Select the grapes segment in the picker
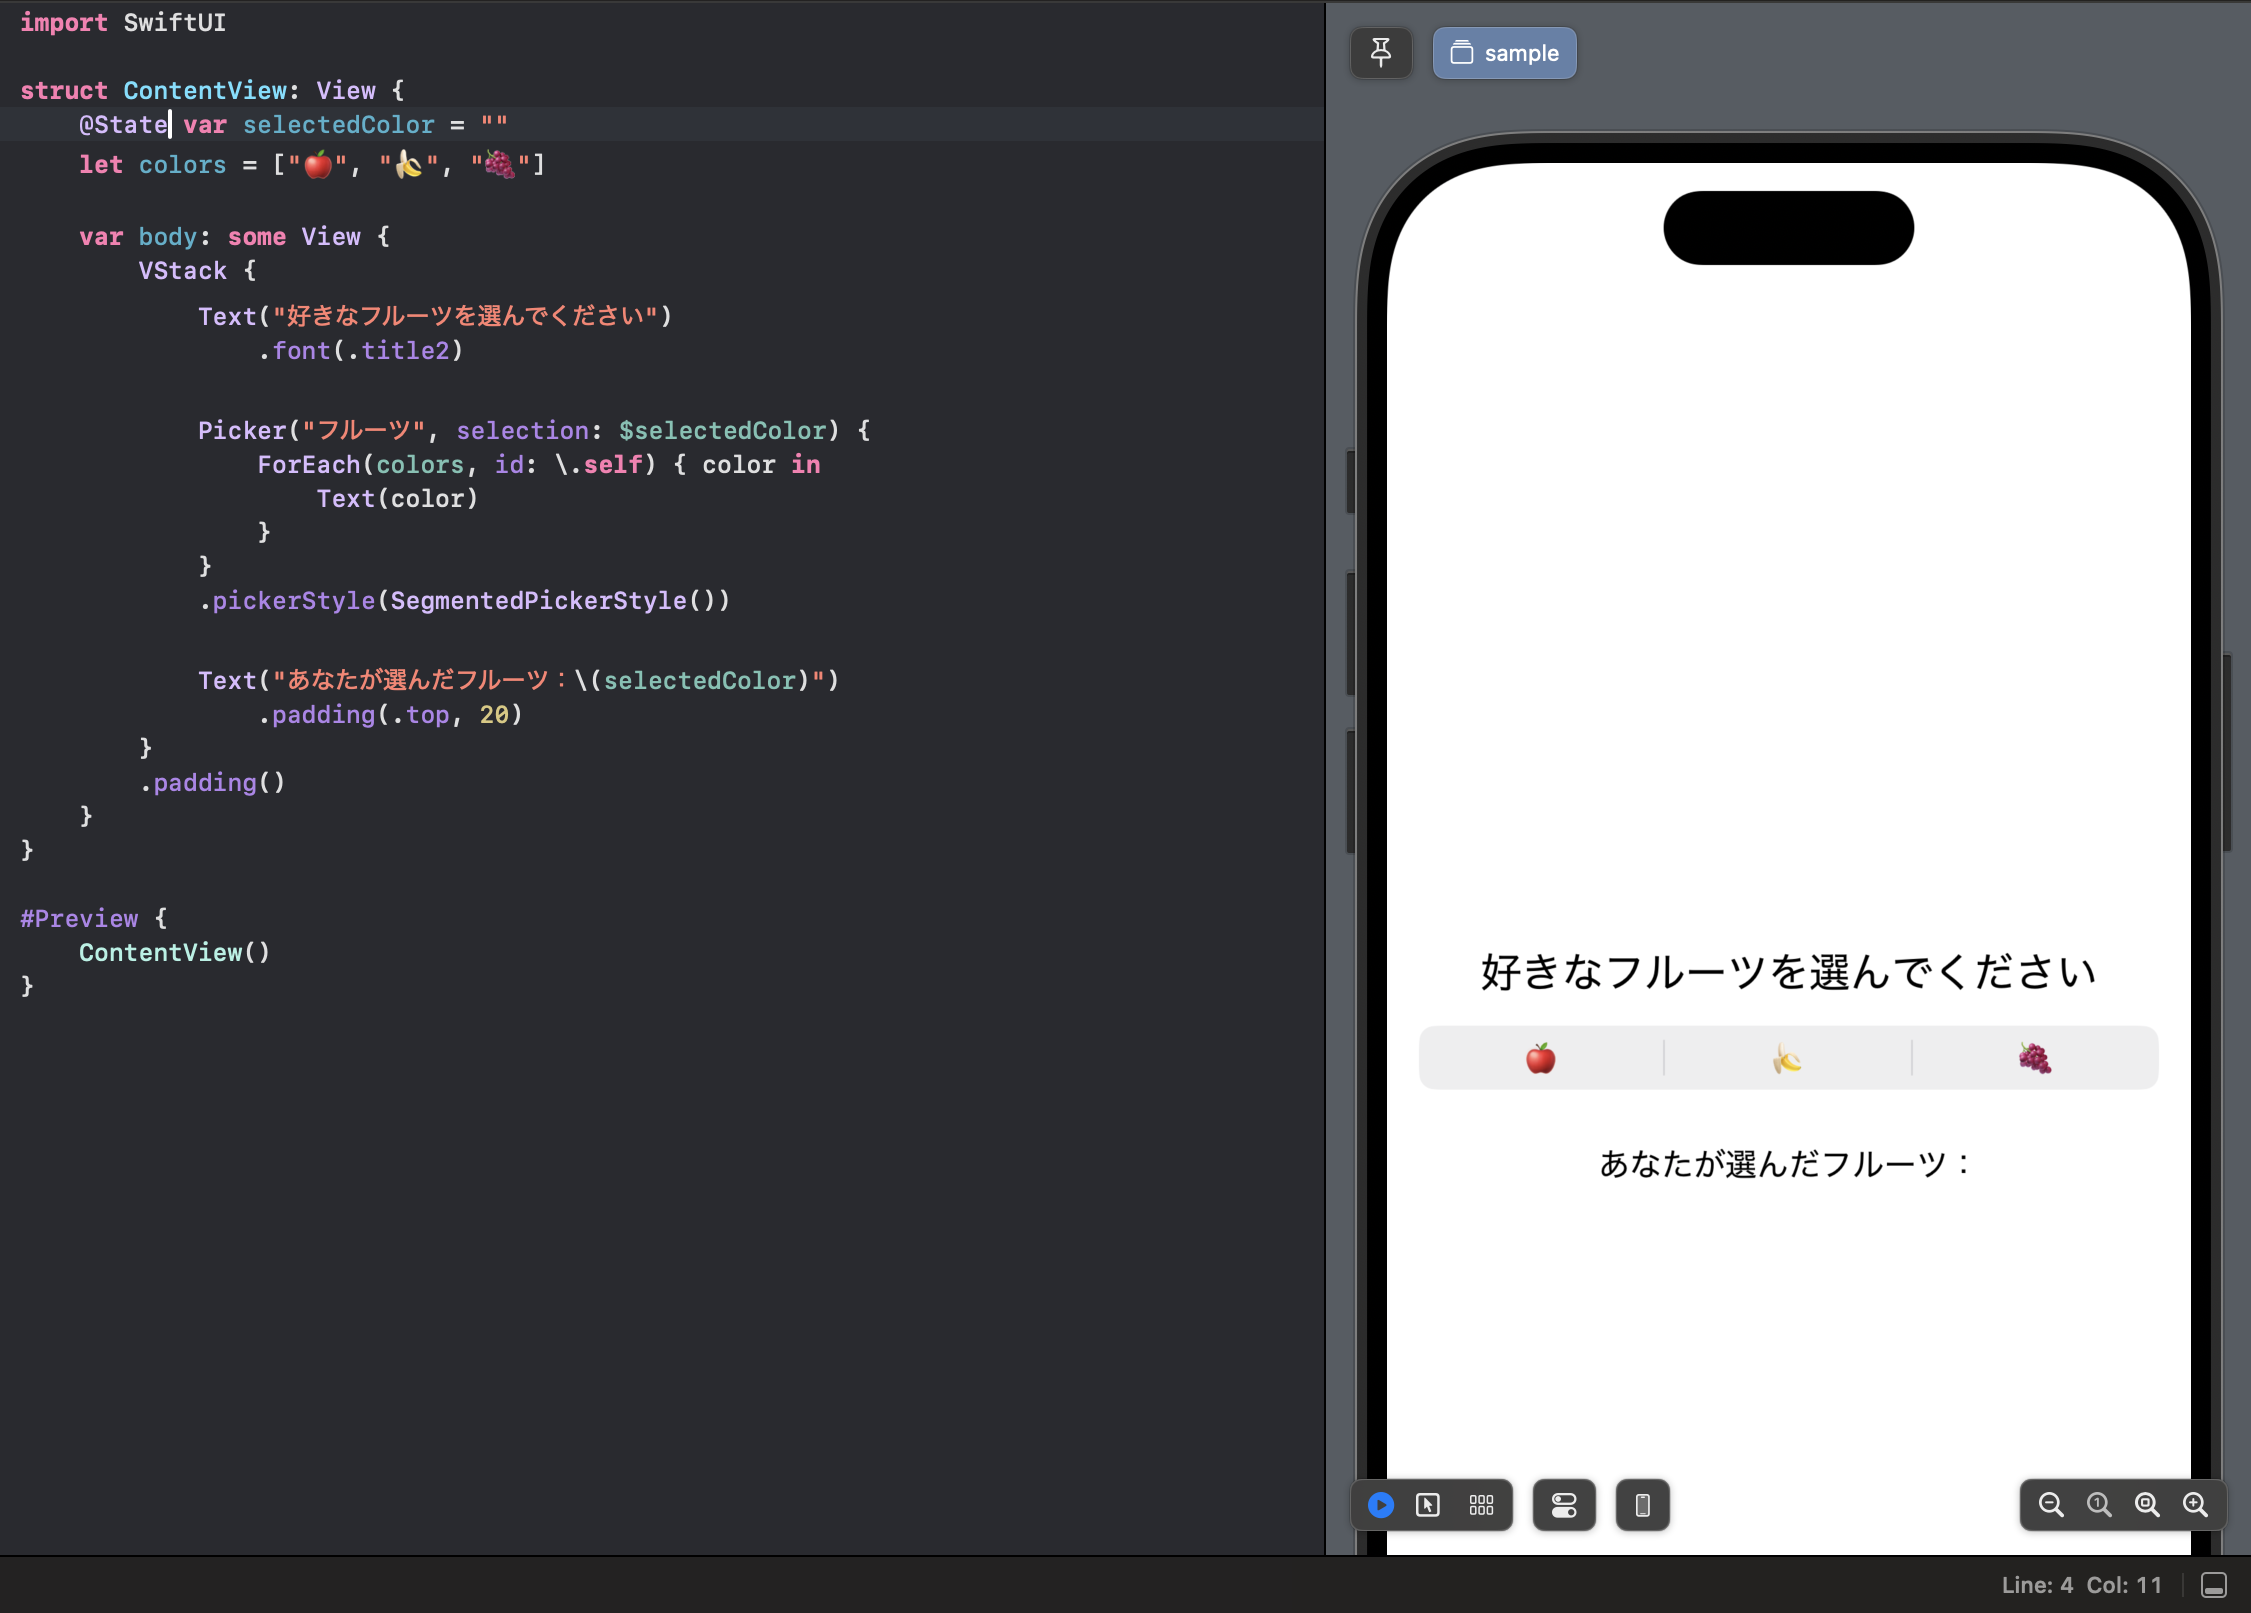 click(2035, 1057)
